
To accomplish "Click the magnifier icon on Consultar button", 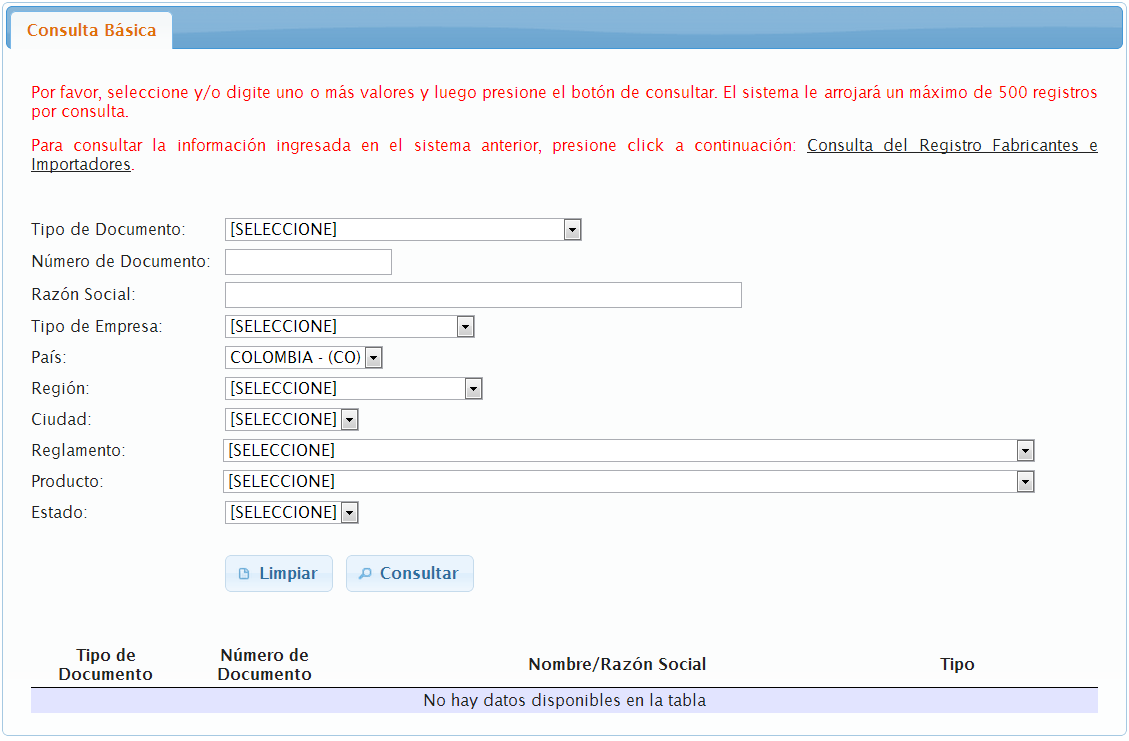I will click(x=365, y=574).
